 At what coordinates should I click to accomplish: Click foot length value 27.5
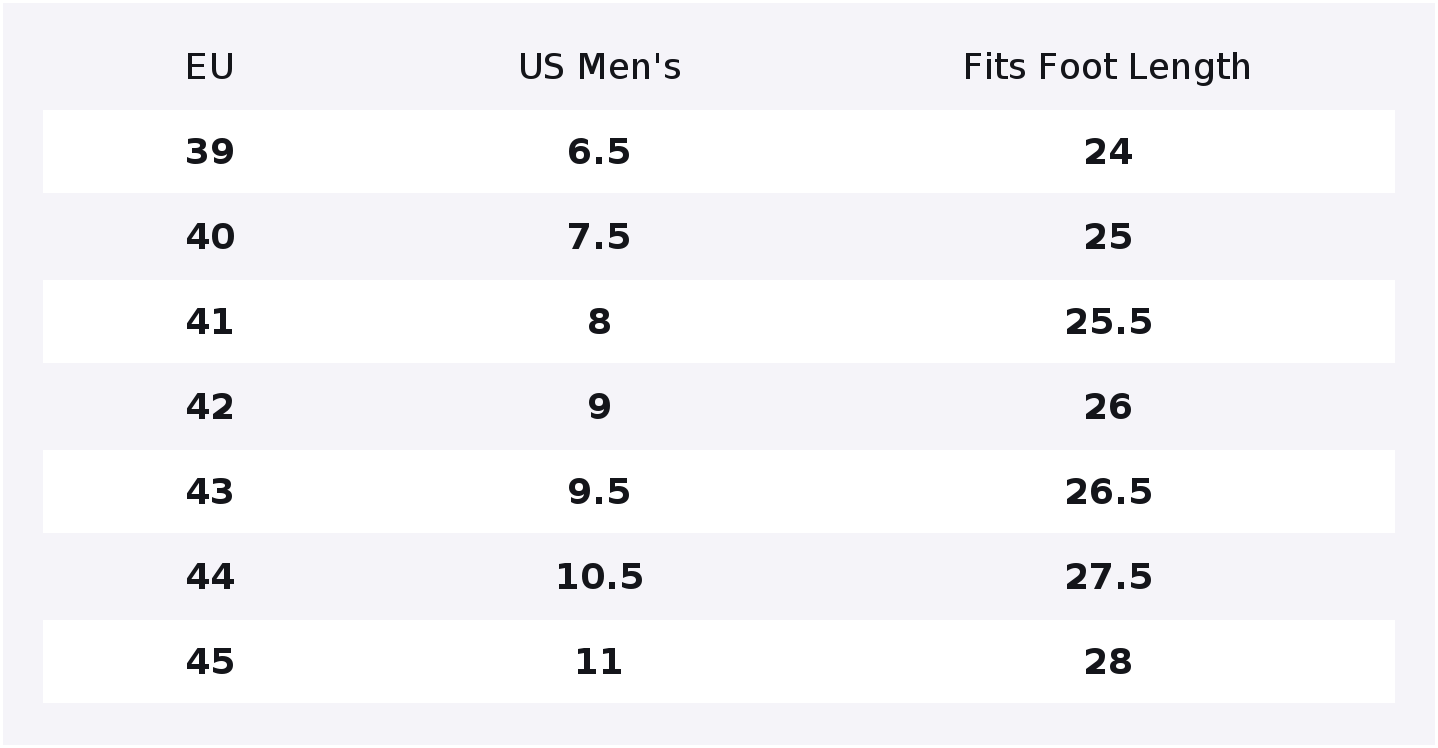(x=1108, y=577)
